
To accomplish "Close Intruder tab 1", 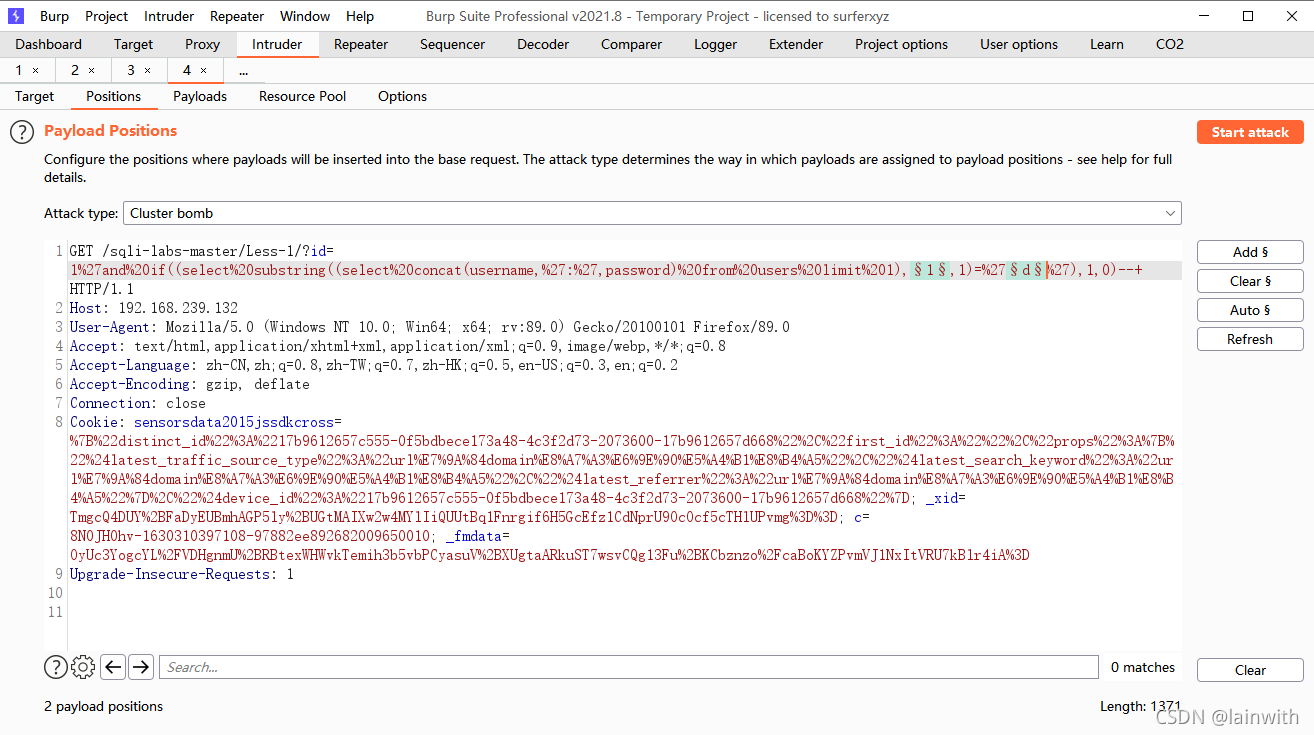I will [36, 71].
